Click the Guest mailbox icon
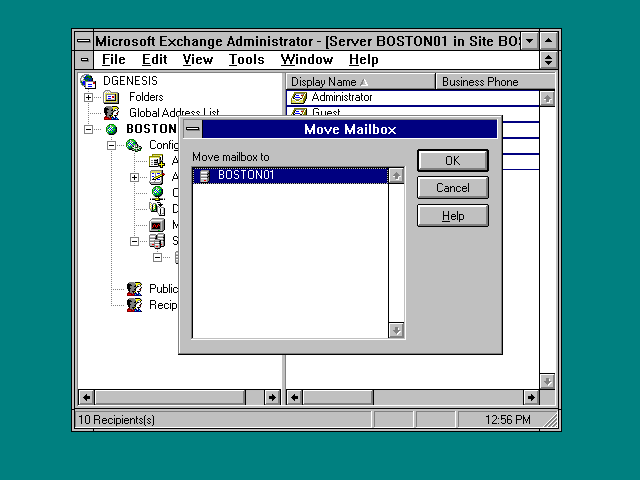This screenshot has height=480, width=640. [299, 111]
